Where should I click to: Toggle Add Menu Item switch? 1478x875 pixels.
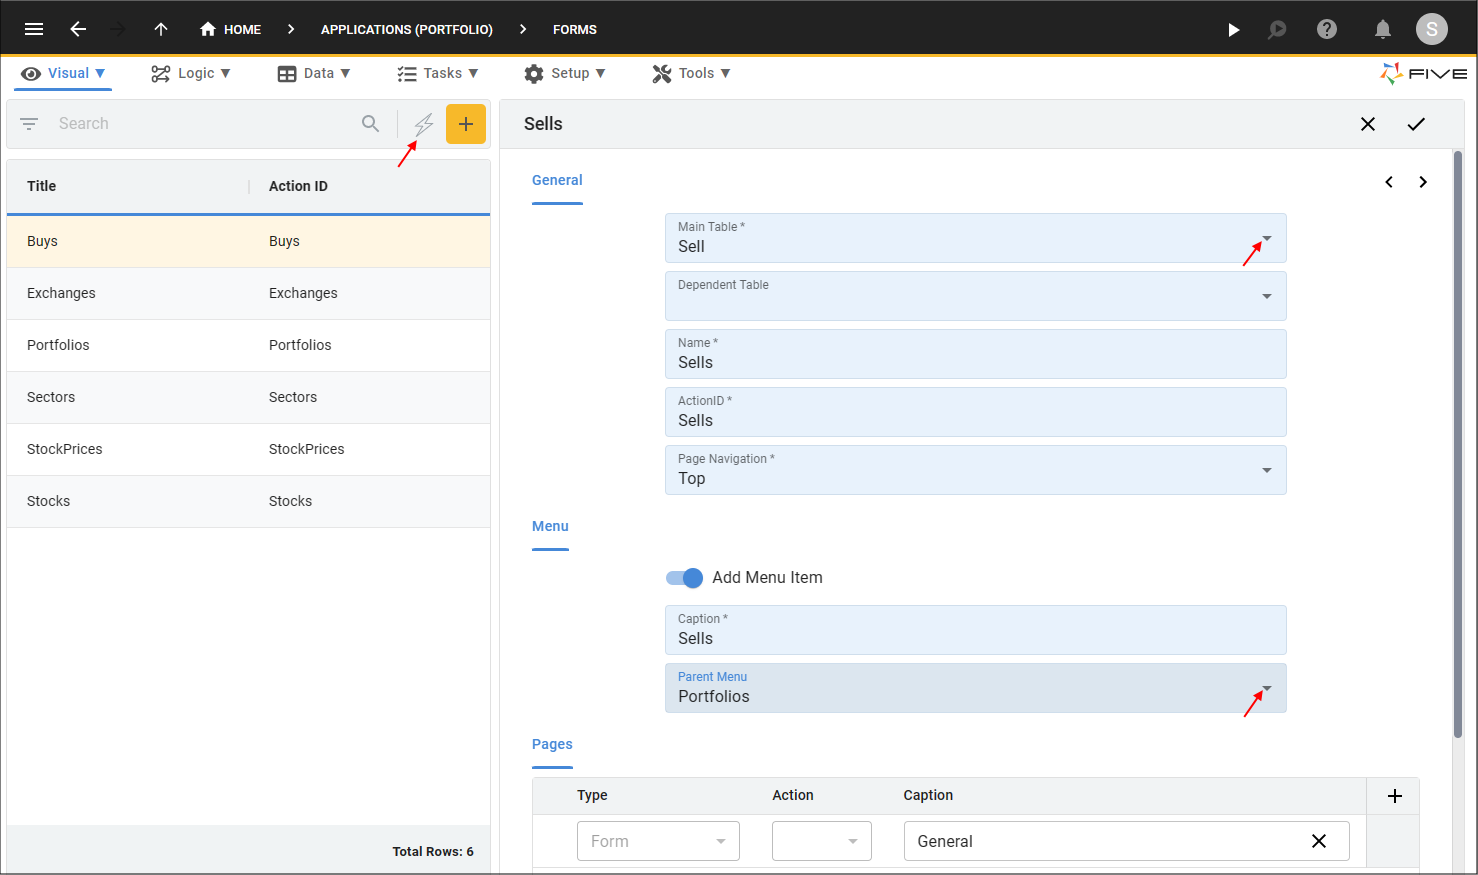[685, 578]
